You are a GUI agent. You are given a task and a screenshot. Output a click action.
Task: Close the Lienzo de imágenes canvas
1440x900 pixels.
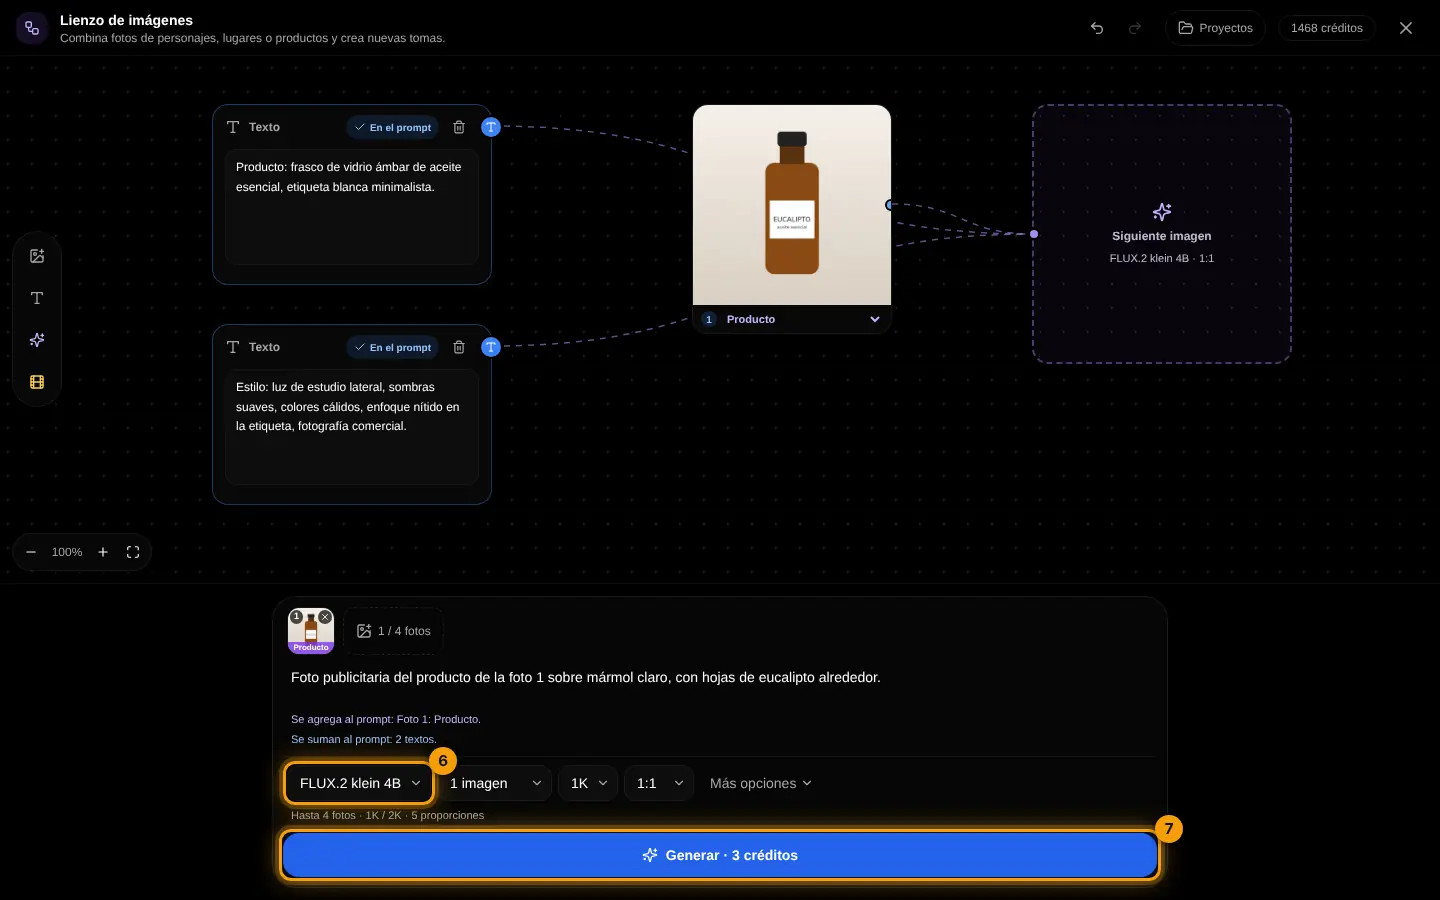click(1406, 28)
